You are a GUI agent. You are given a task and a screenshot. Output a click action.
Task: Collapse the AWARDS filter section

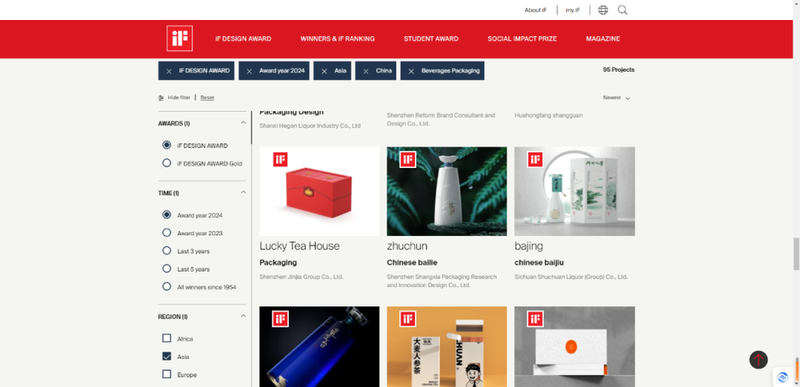[243, 123]
